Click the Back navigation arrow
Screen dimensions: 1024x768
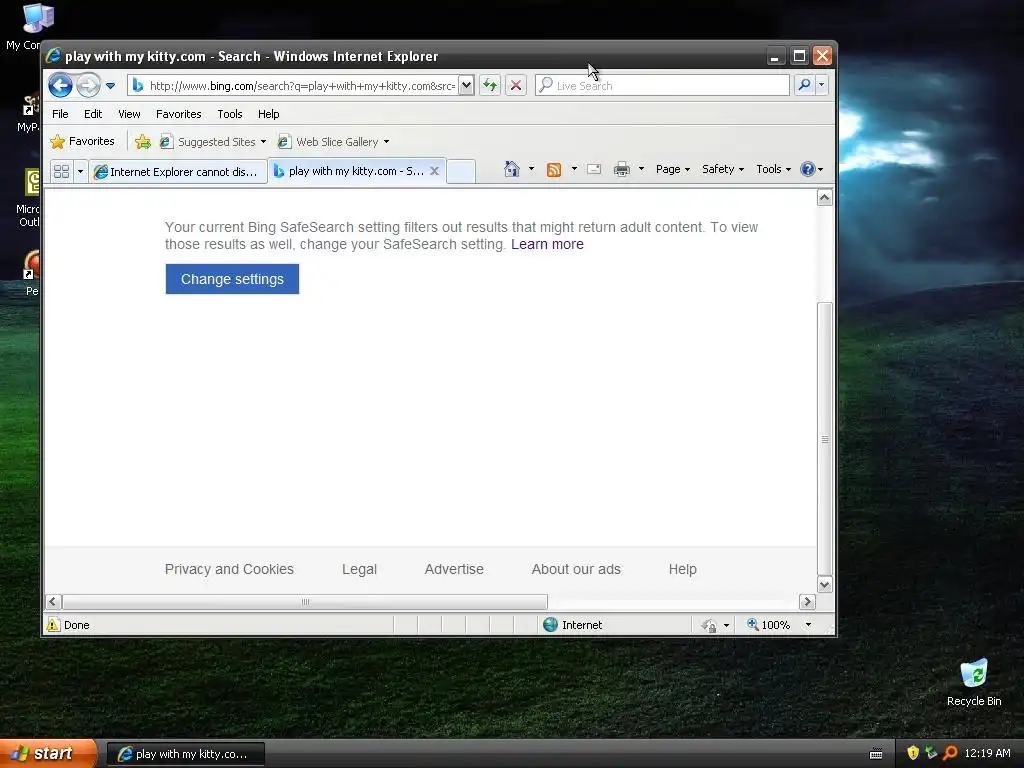pyautogui.click(x=60, y=85)
